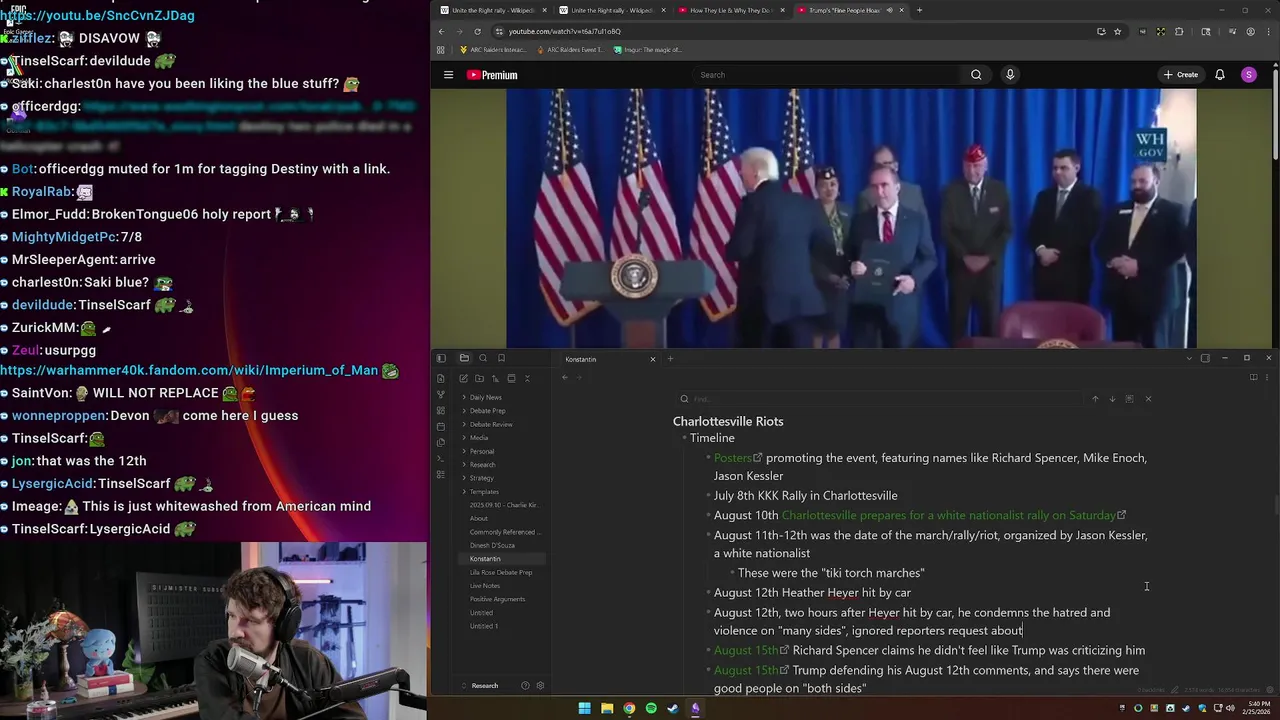Screen dimensions: 1280x720
Task: Open YouTube notifications bell
Action: (1220, 74)
